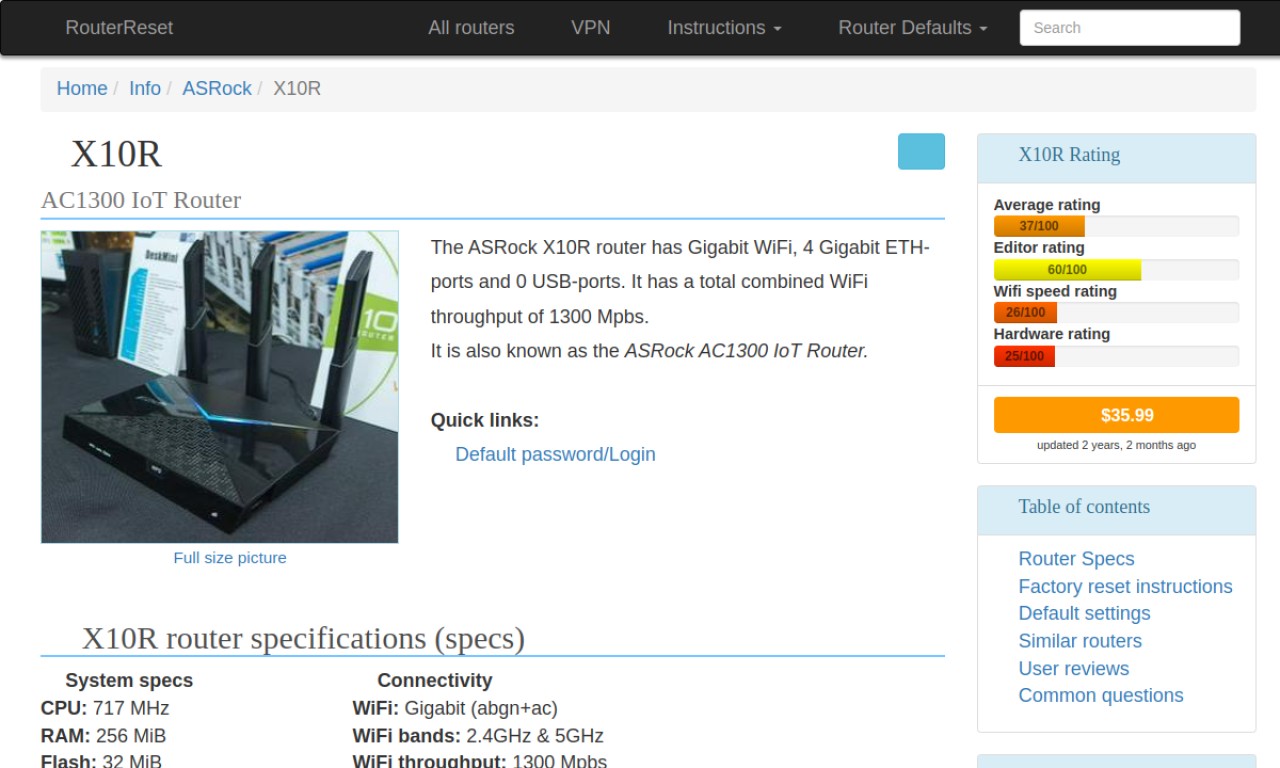Open the Full size picture link
The width and height of the screenshot is (1280, 768).
click(x=230, y=558)
